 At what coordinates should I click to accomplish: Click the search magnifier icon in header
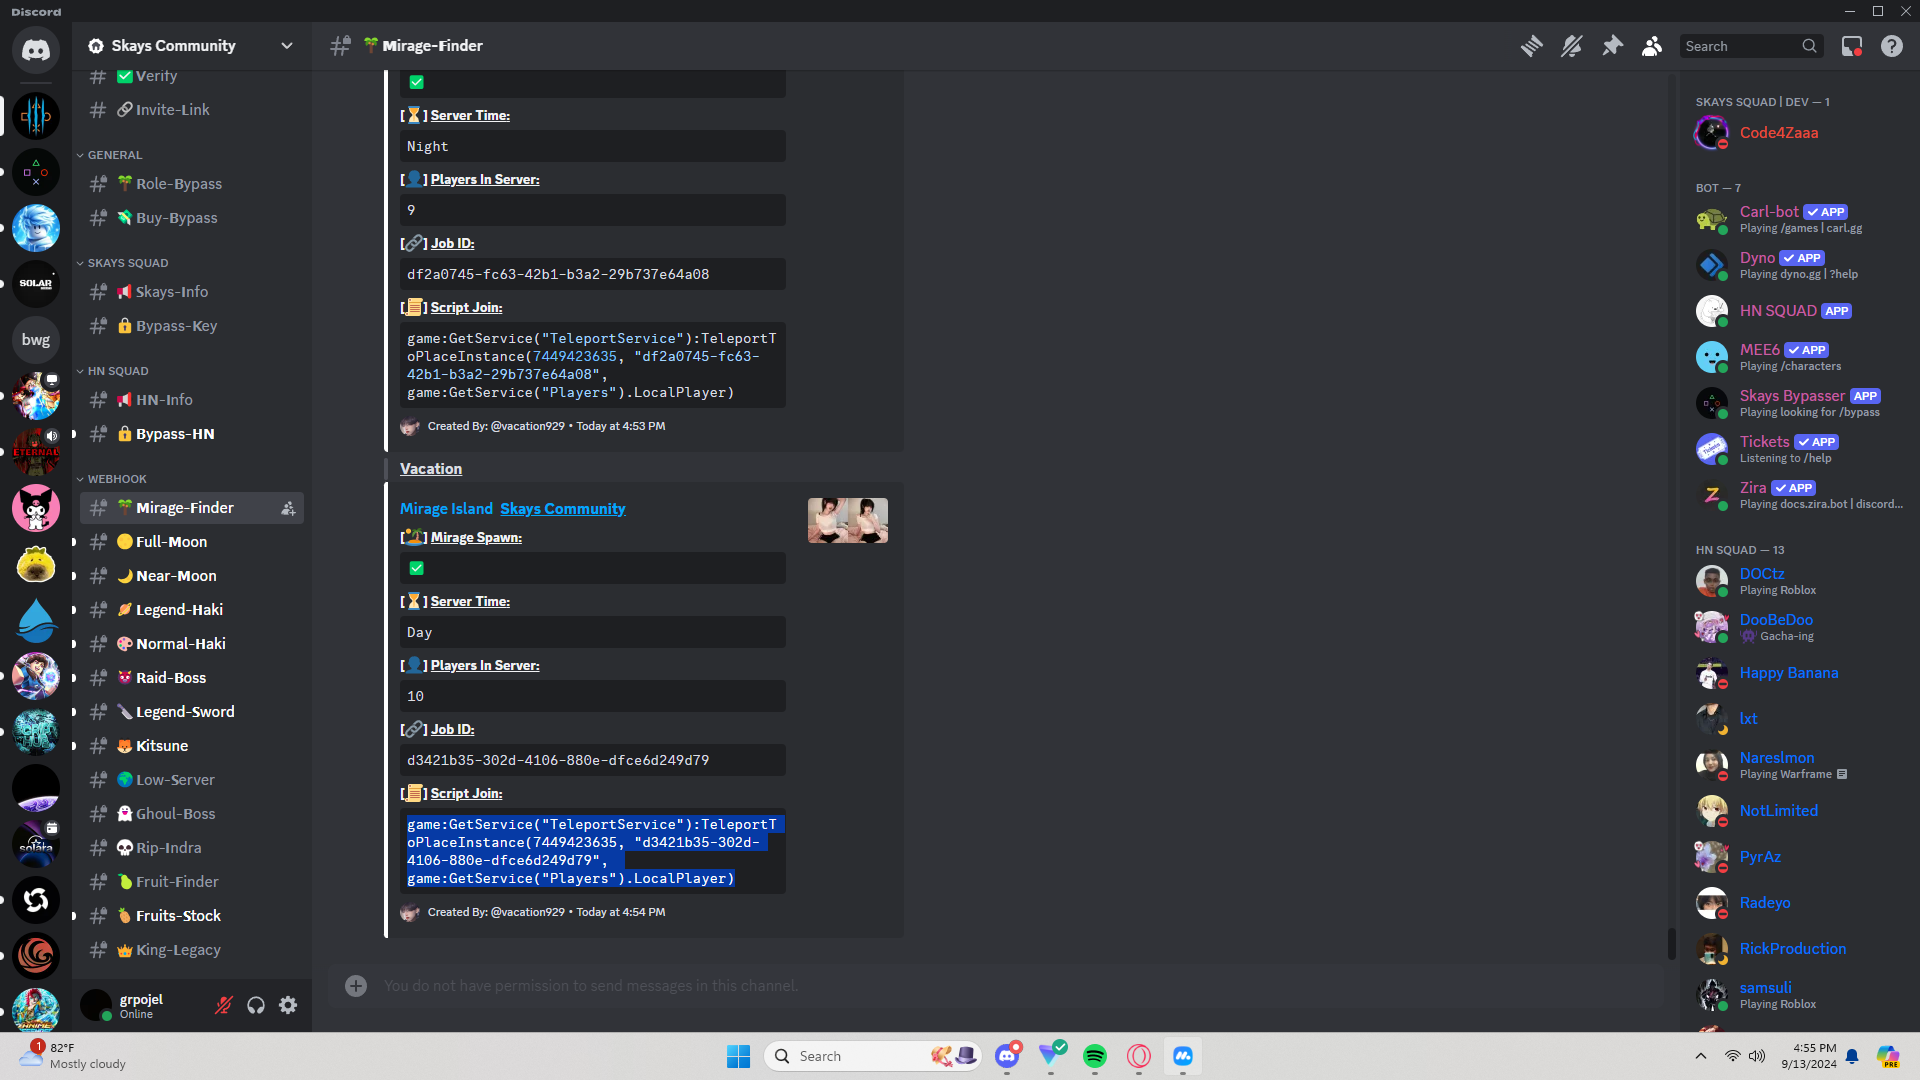(x=1809, y=46)
